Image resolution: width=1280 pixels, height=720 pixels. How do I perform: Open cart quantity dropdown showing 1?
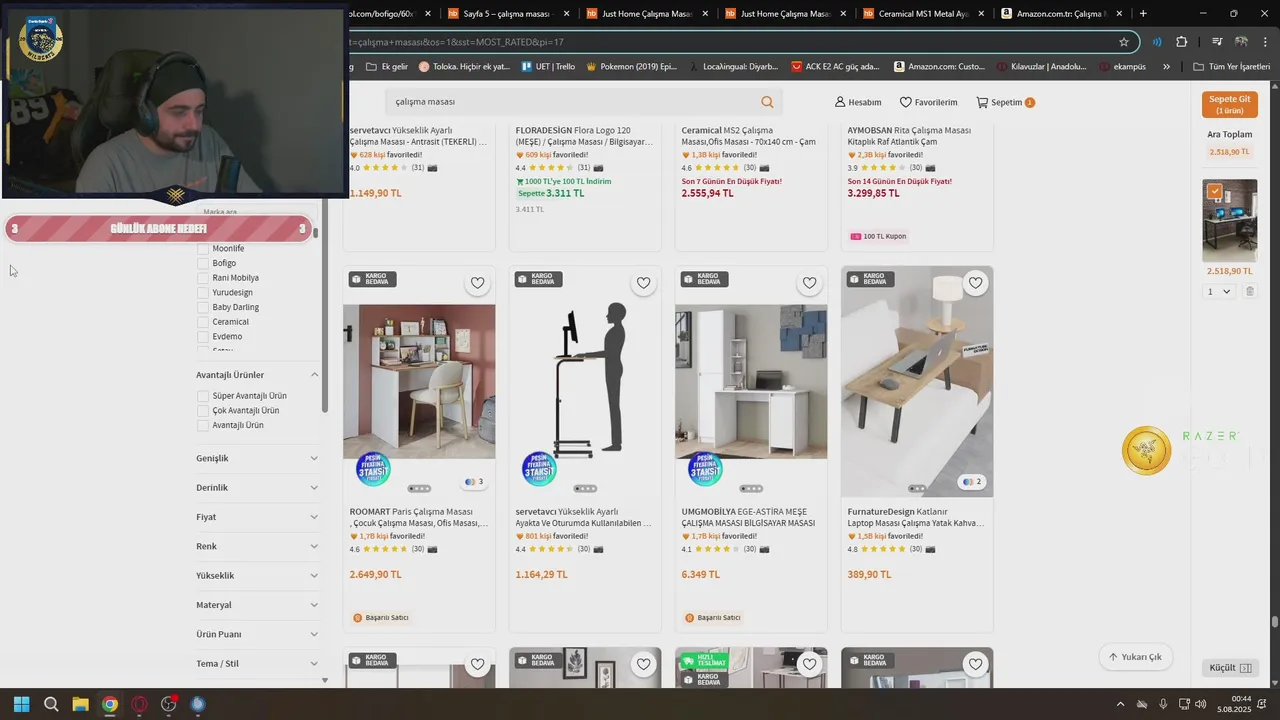coord(1219,291)
